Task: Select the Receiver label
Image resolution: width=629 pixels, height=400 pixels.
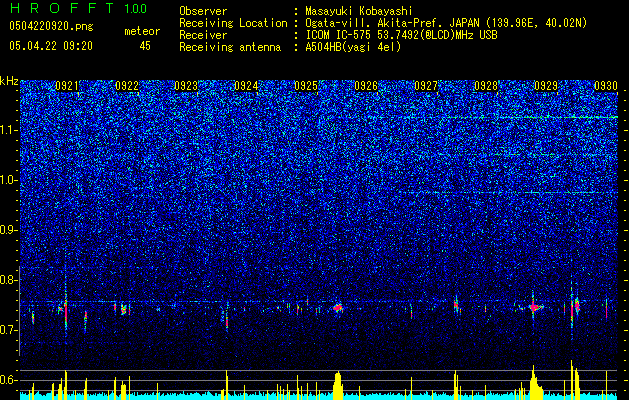Action: 203,35
